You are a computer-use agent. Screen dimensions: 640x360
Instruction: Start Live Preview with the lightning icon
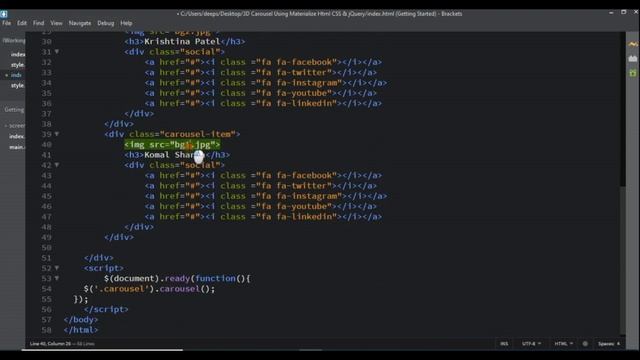tap(633, 44)
